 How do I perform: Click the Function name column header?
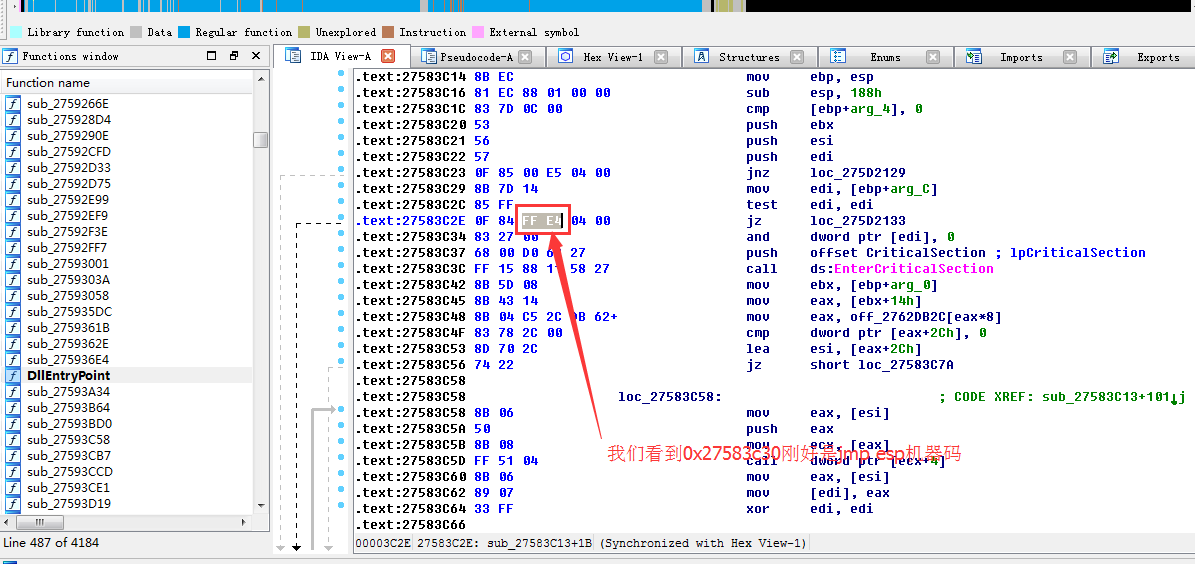pos(48,83)
